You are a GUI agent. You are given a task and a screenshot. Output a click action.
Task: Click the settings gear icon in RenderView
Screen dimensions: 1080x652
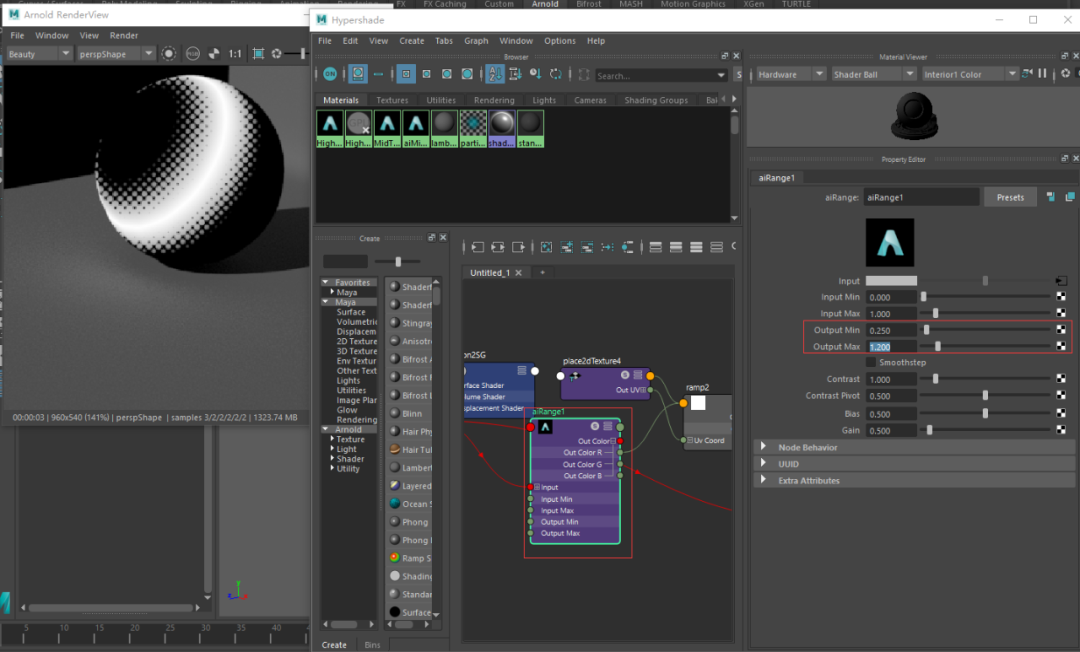pyautogui.click(x=277, y=54)
